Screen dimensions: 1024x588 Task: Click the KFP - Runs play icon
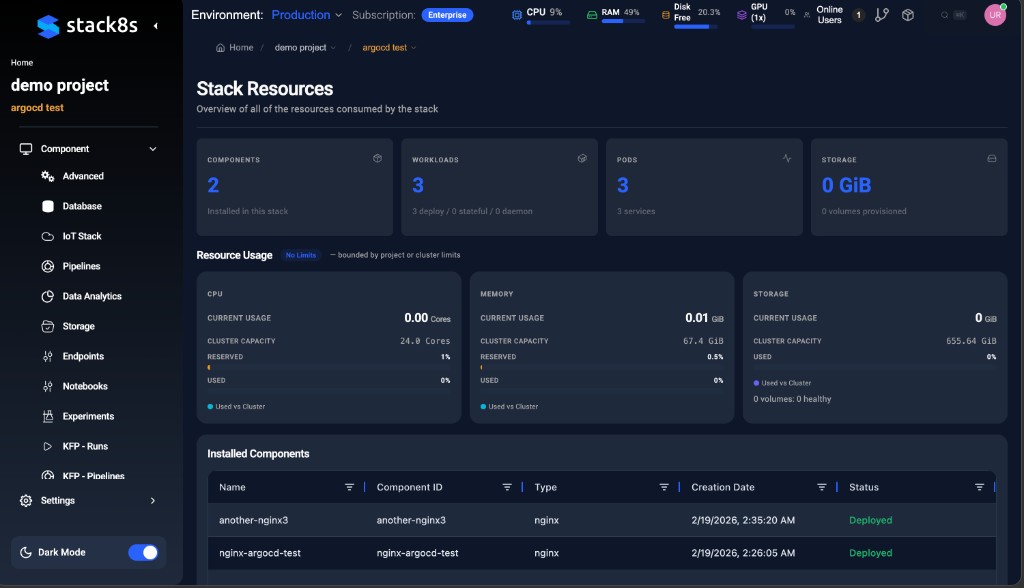coord(48,446)
